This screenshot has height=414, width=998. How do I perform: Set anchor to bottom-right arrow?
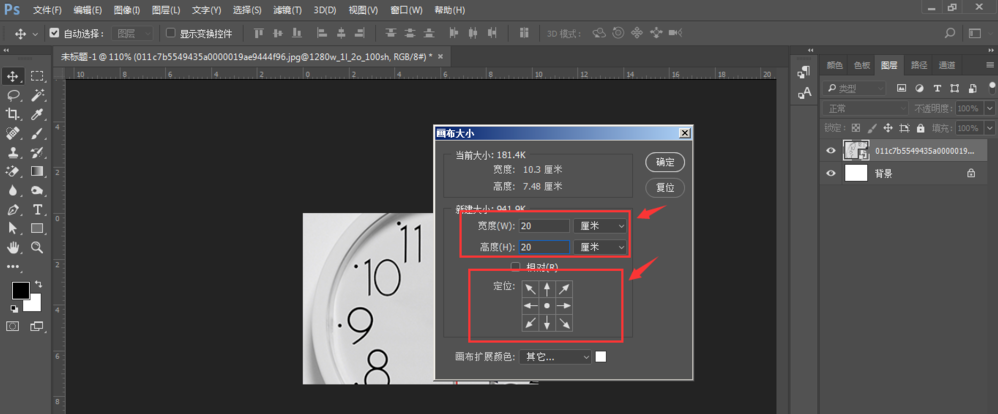pyautogui.click(x=564, y=324)
